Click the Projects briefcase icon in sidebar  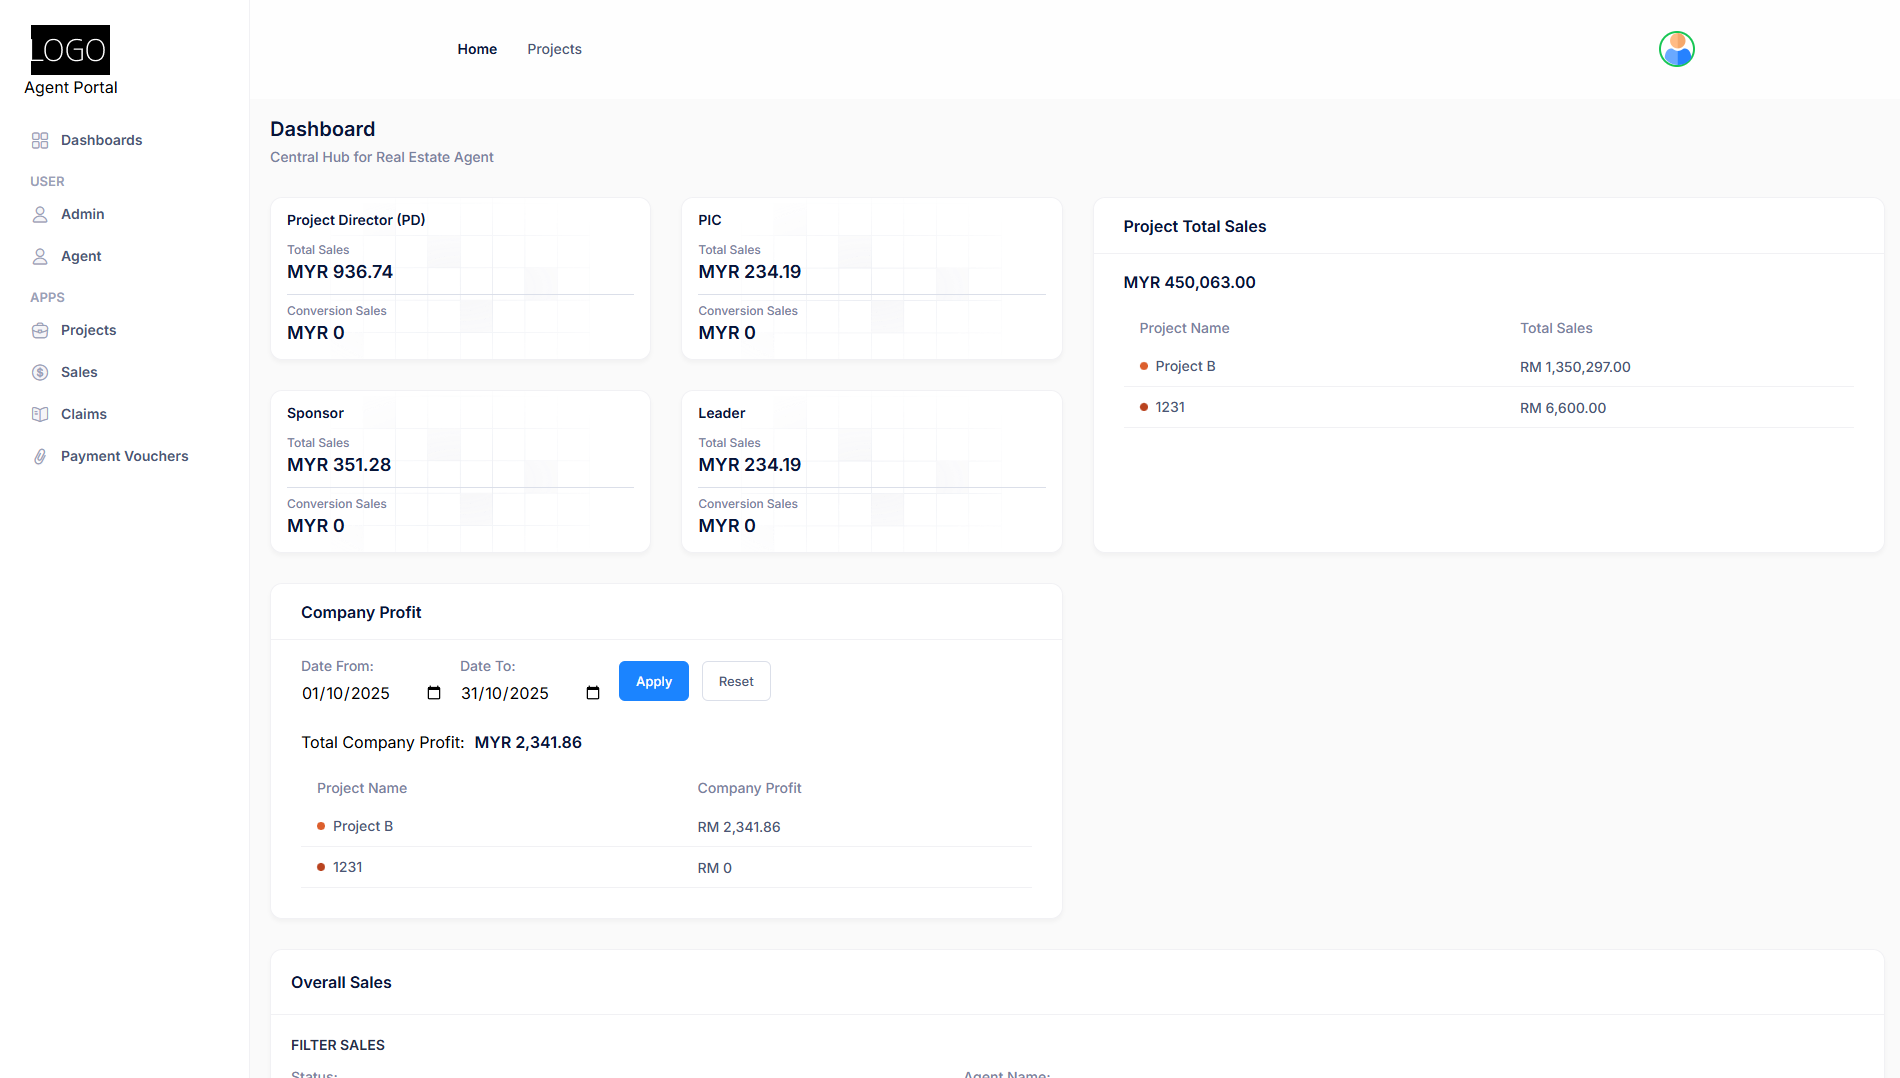point(40,330)
